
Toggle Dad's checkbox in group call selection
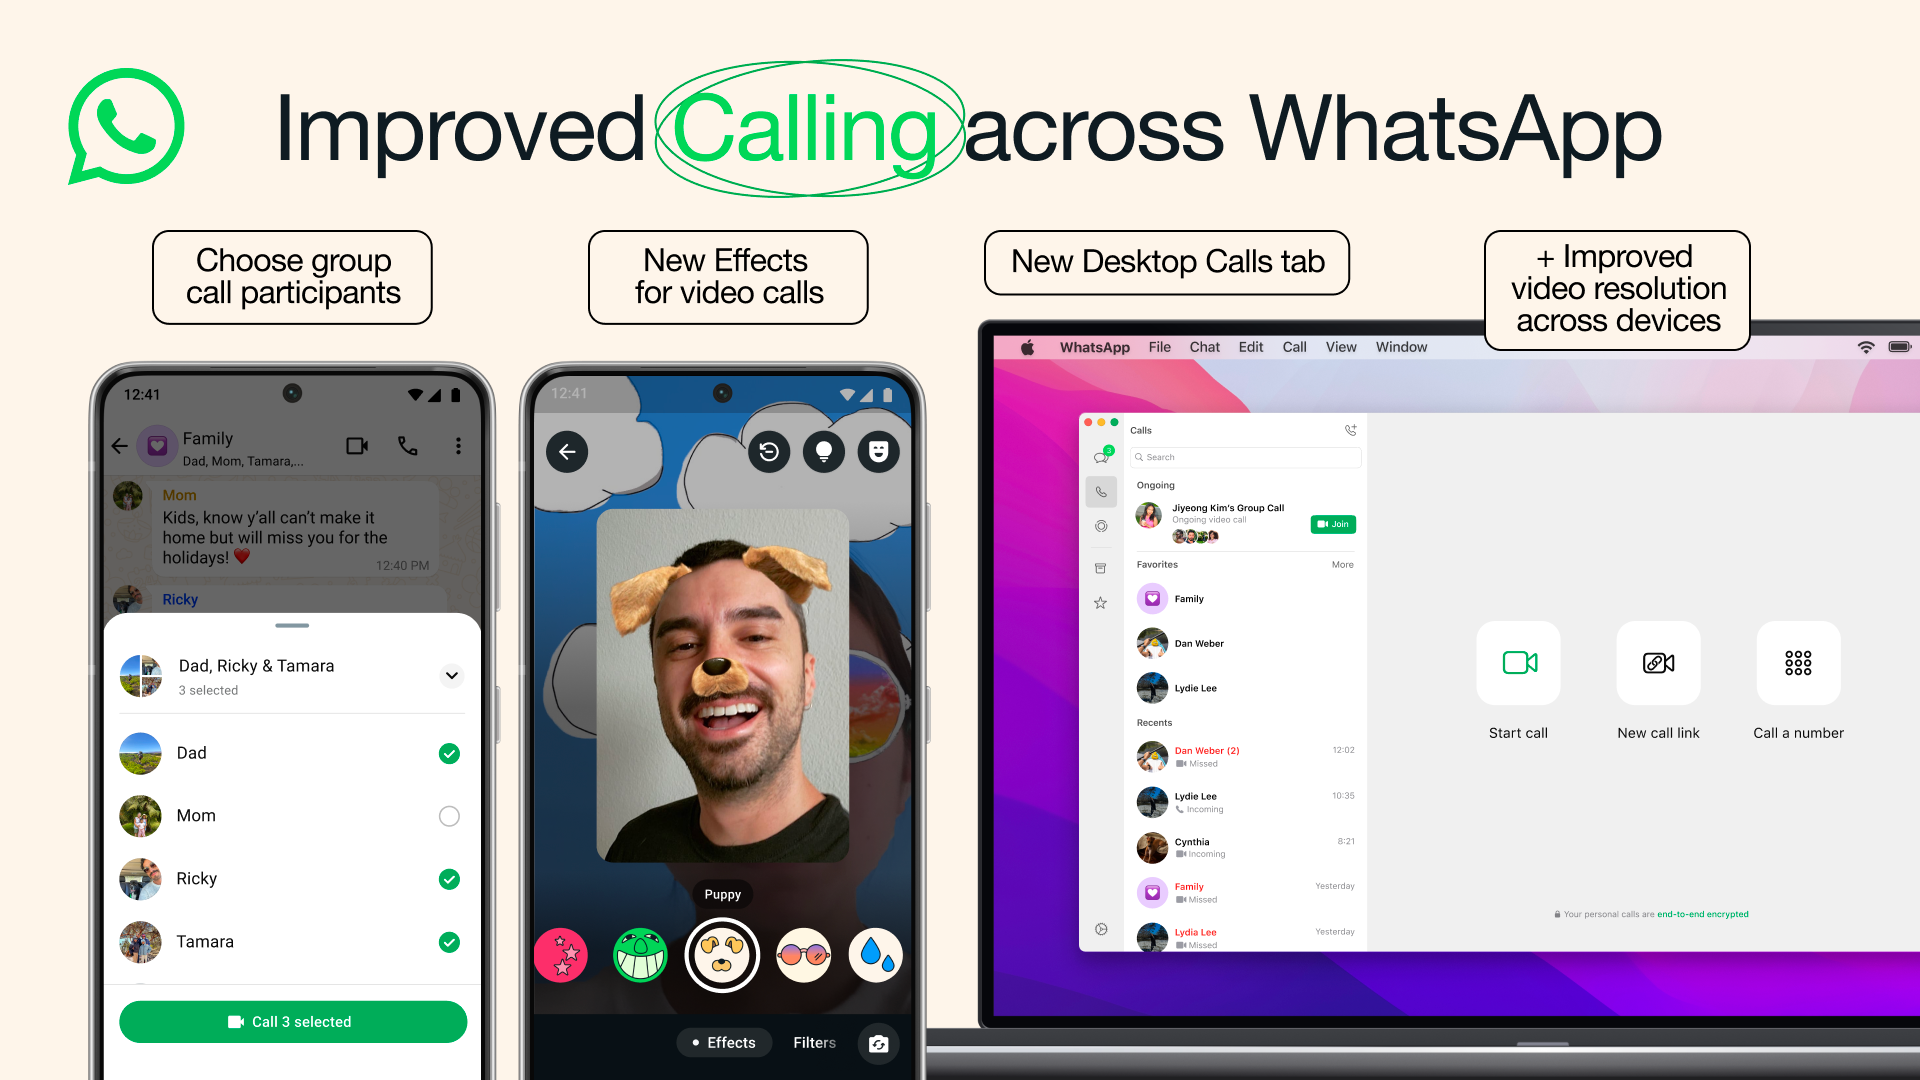447,753
